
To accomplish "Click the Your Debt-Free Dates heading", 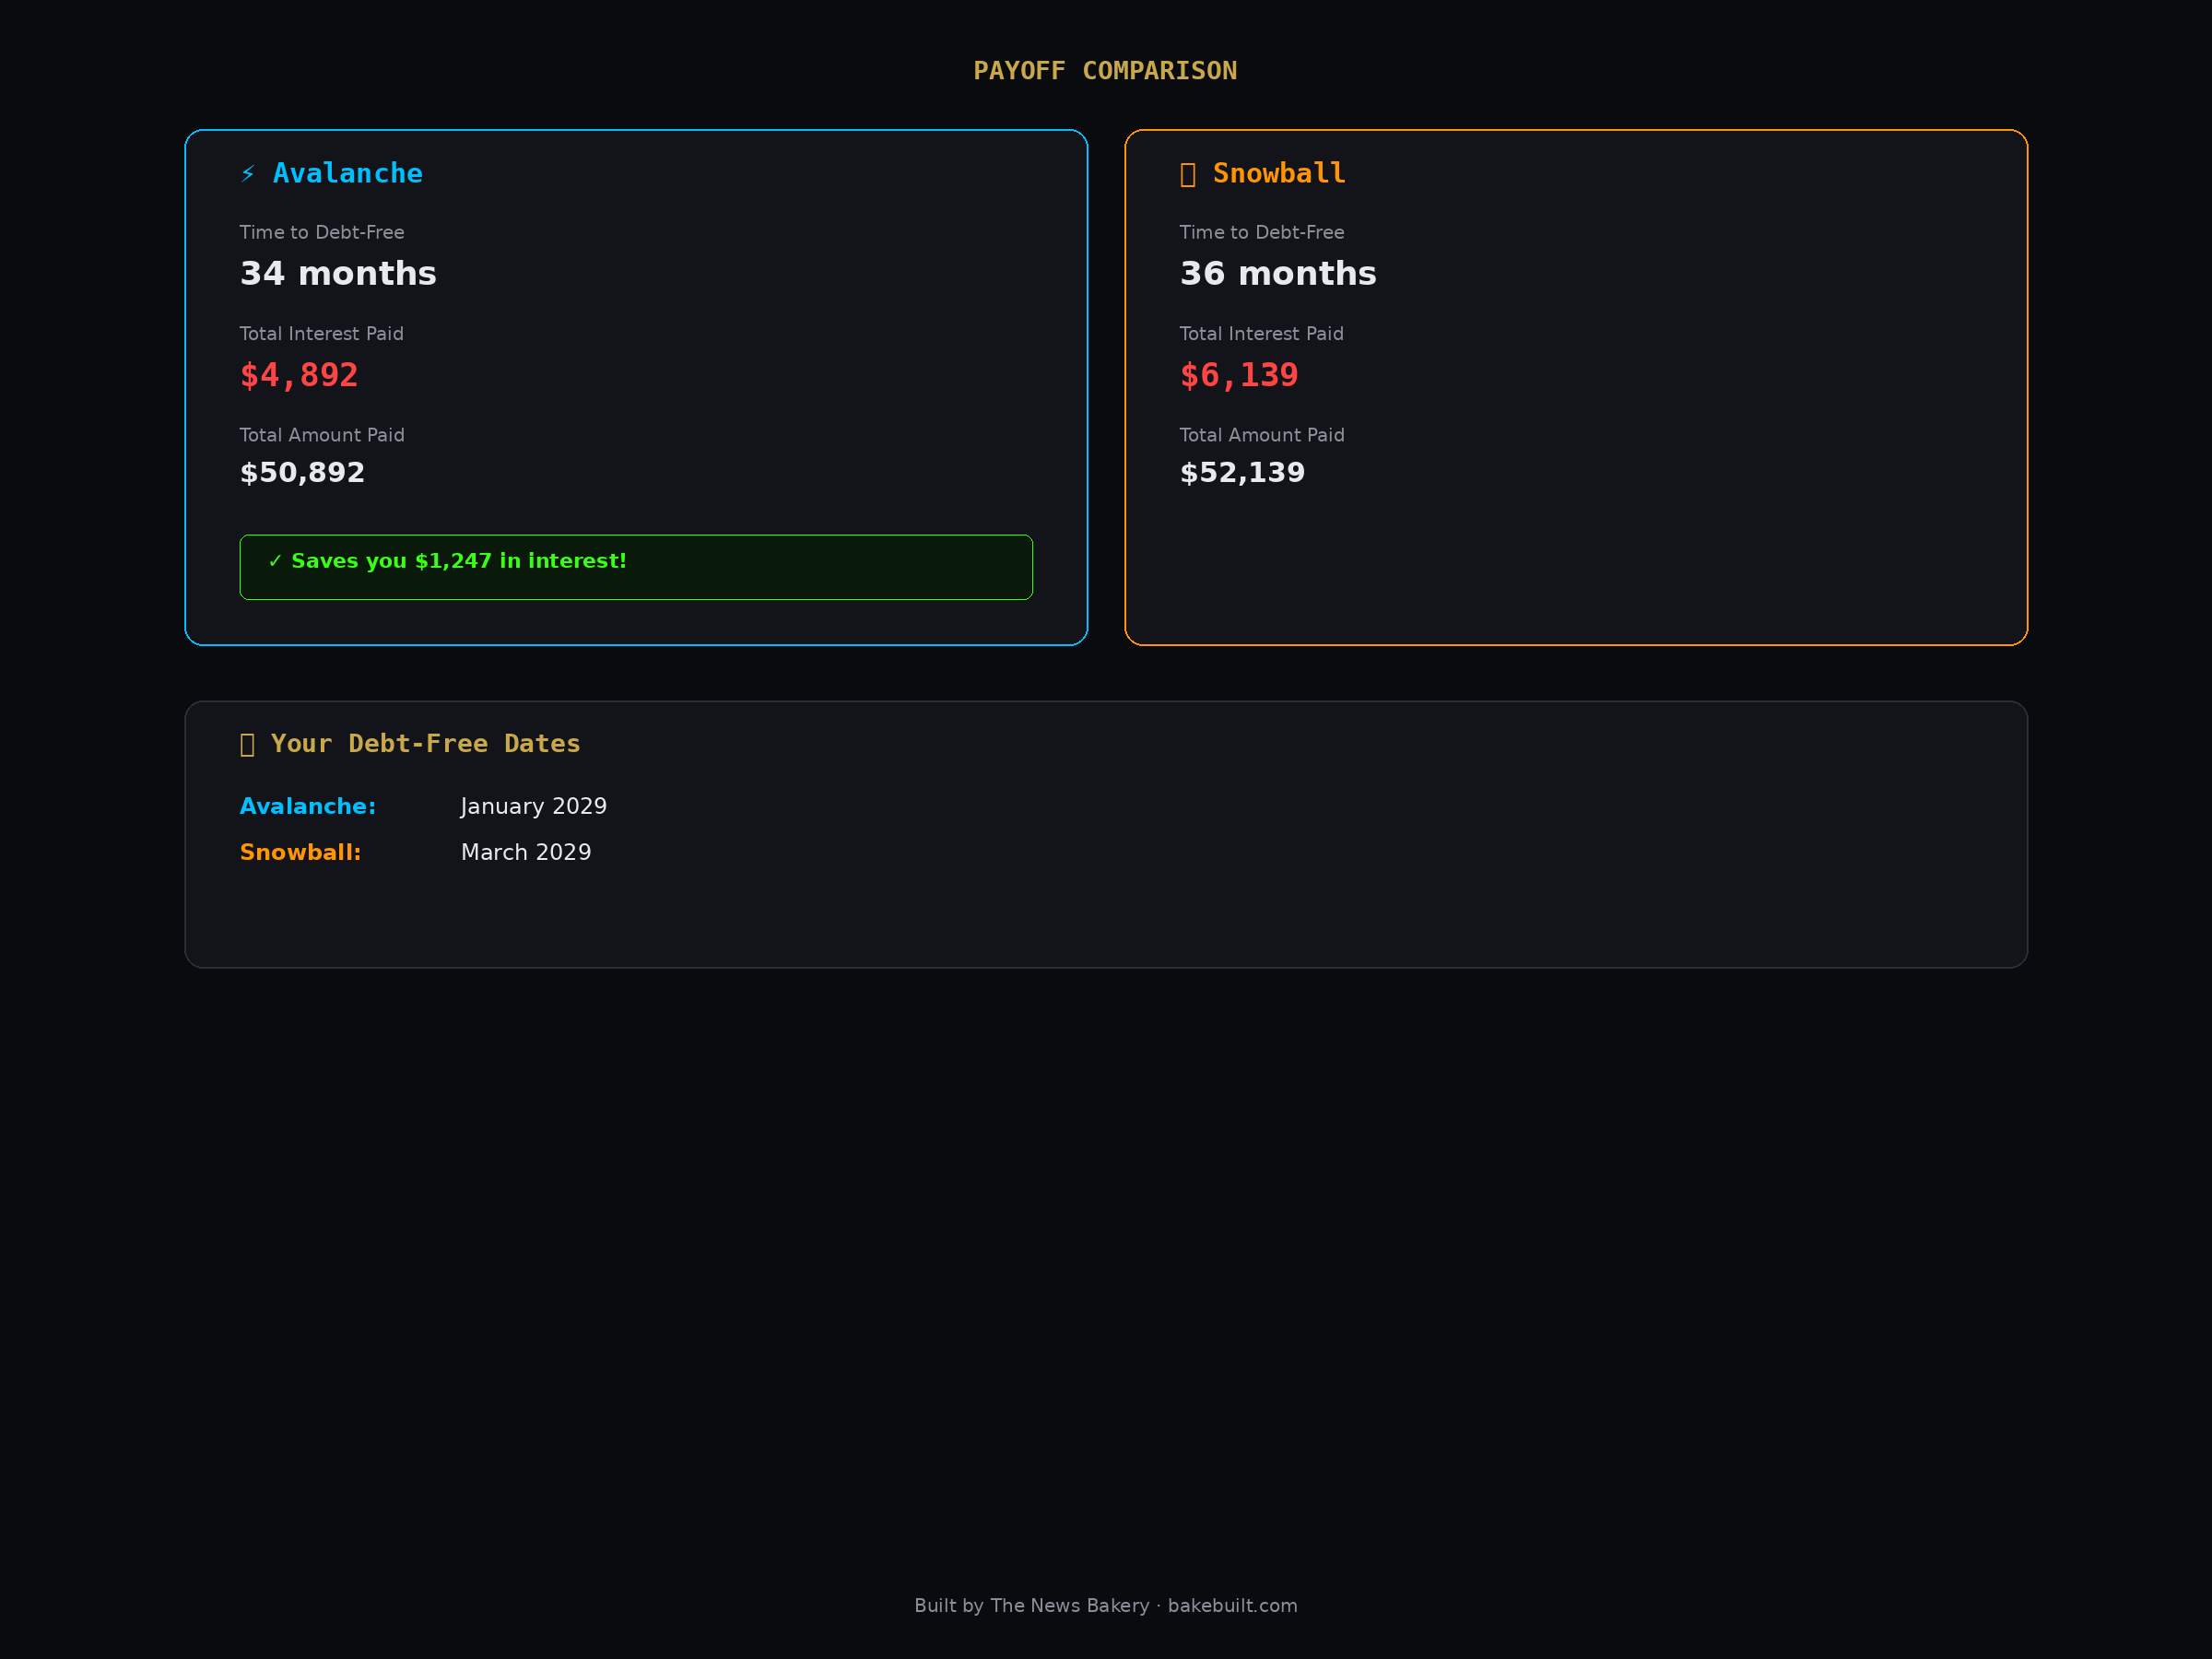I will pyautogui.click(x=425, y=744).
